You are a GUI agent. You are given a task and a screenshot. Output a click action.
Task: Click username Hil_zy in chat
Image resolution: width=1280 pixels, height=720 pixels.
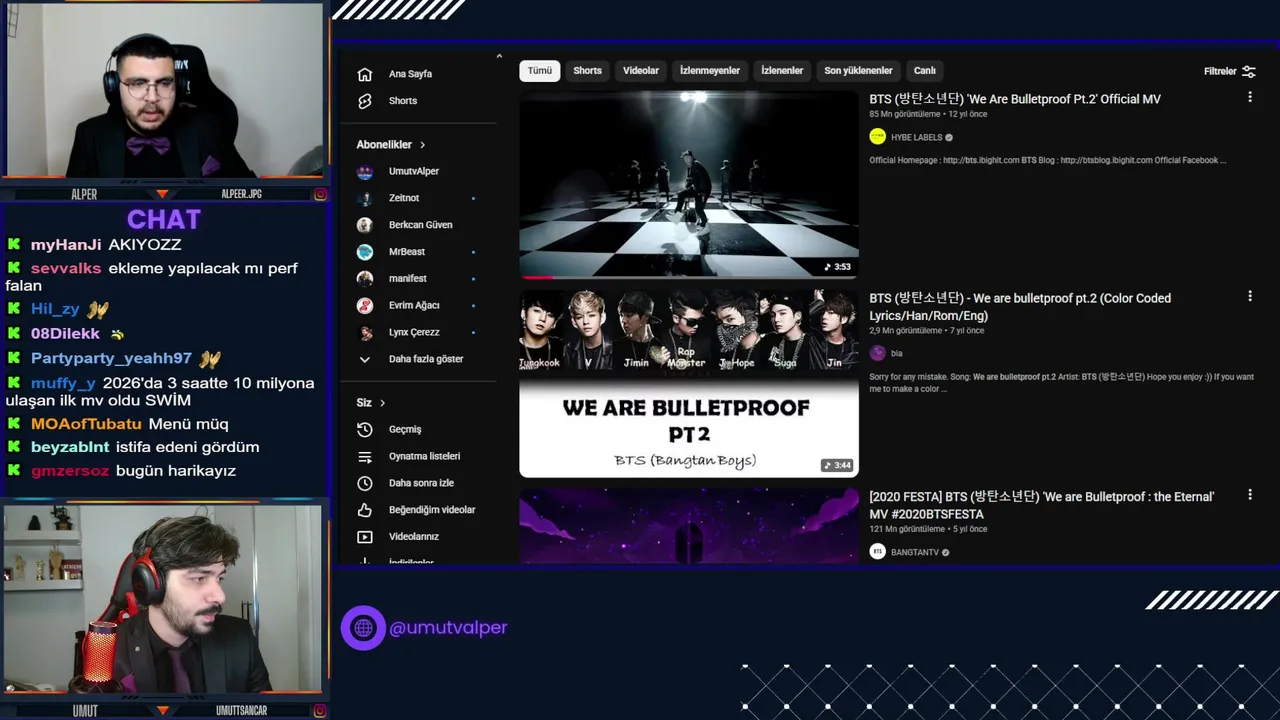55,309
